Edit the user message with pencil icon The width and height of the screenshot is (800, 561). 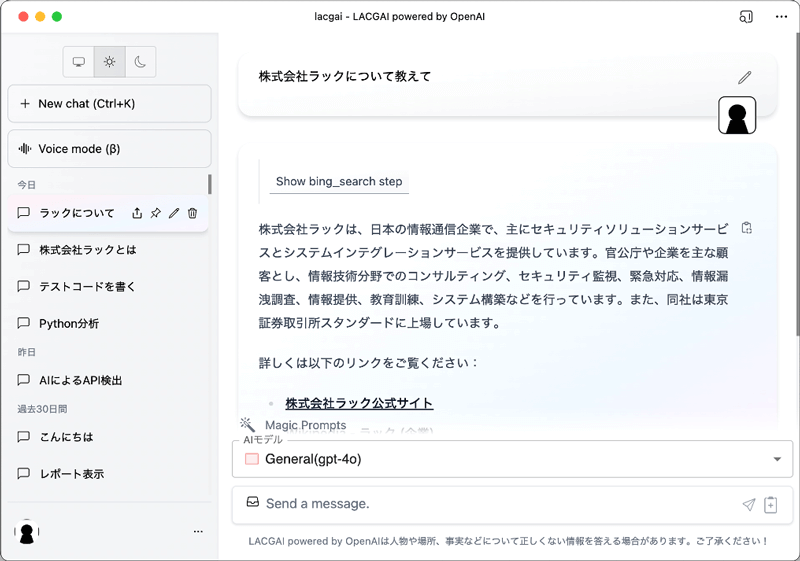coord(744,78)
